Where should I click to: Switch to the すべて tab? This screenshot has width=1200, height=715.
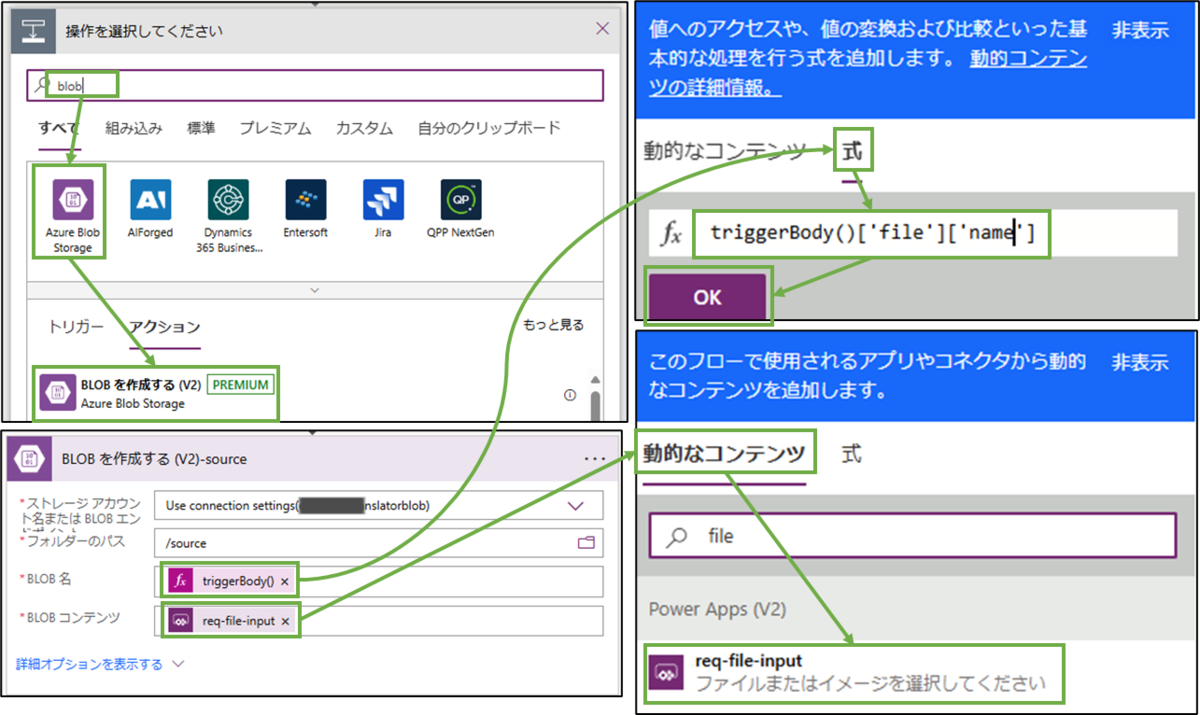coord(60,128)
